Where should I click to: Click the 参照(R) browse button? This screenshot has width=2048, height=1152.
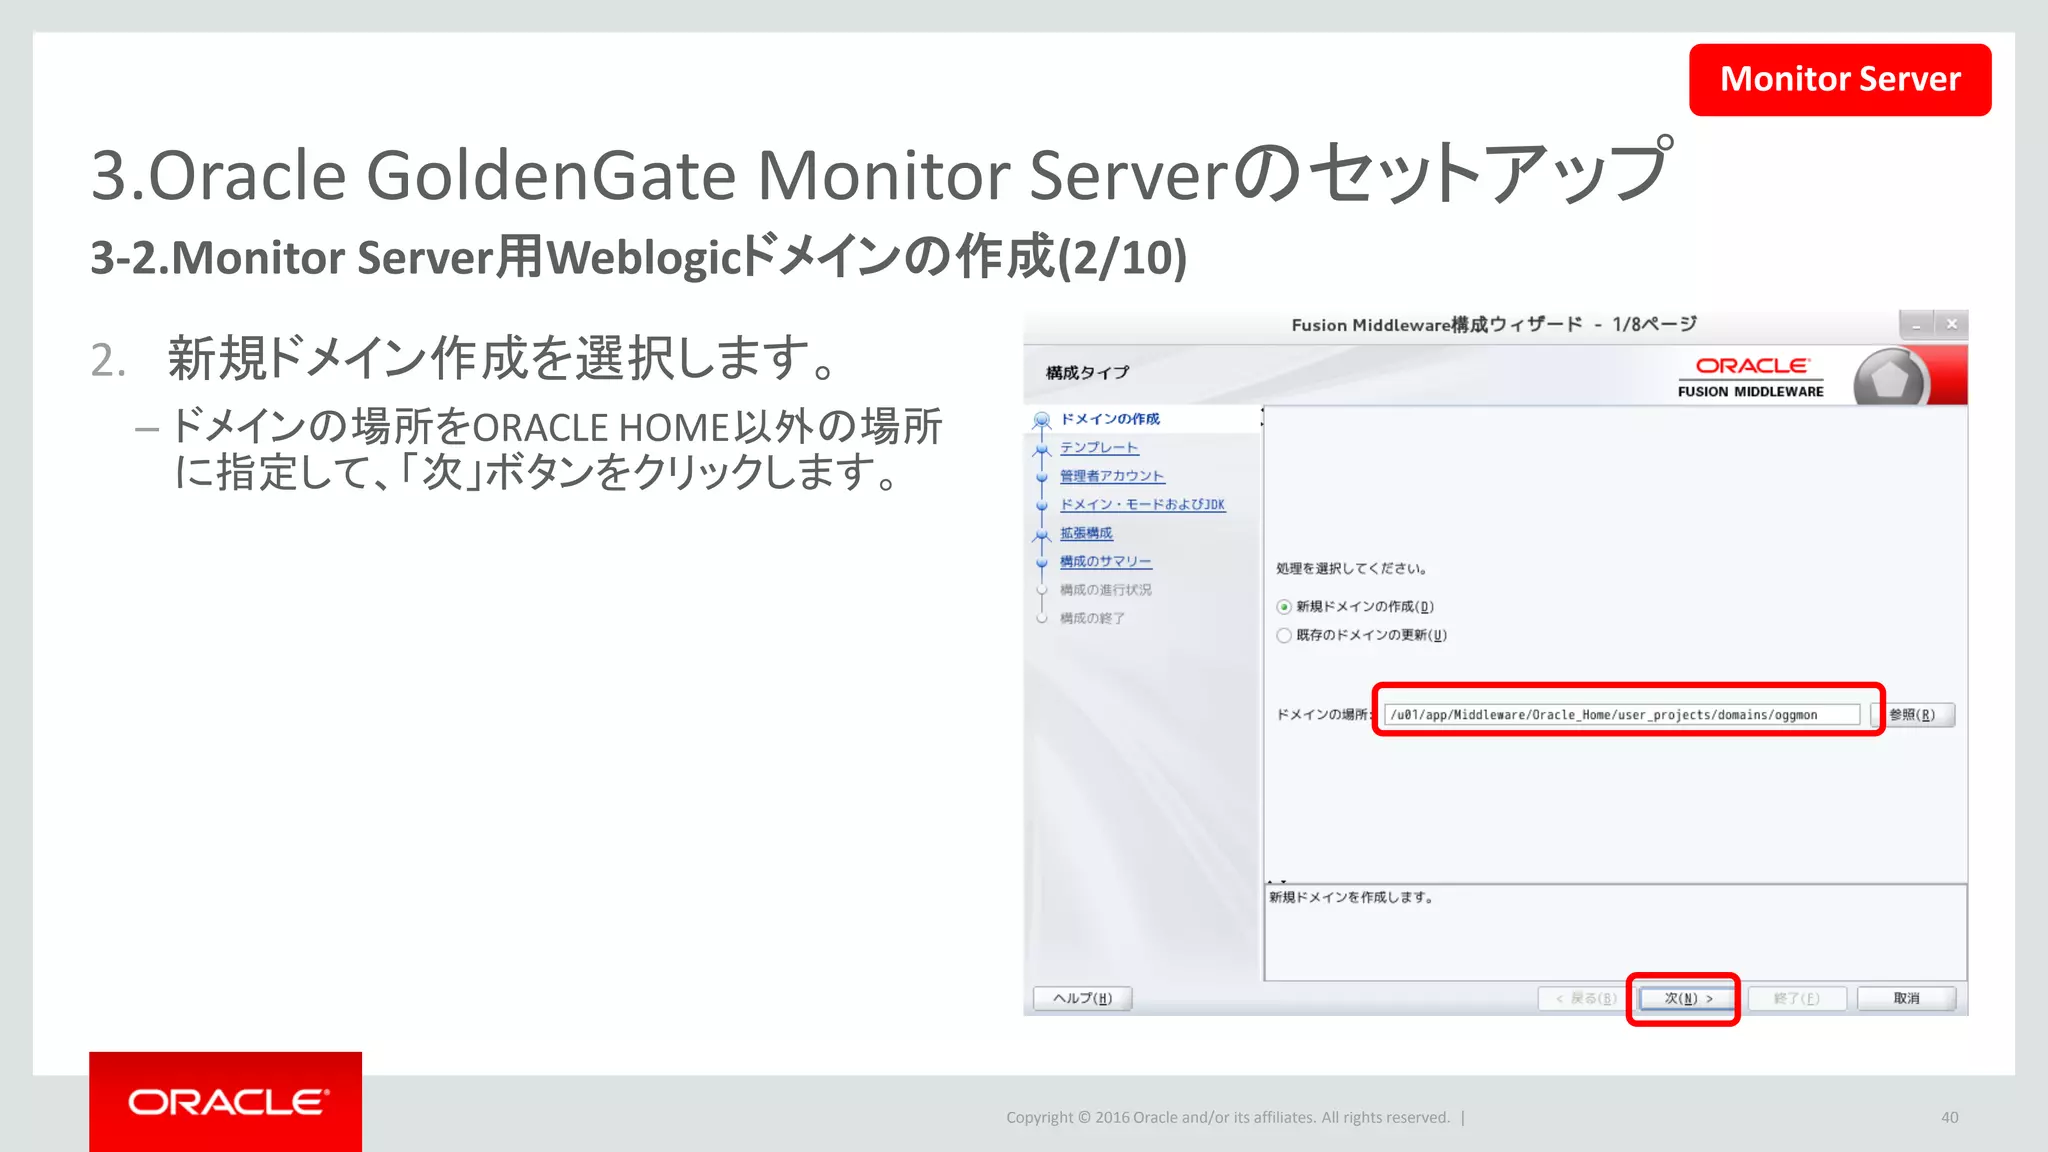(1913, 714)
